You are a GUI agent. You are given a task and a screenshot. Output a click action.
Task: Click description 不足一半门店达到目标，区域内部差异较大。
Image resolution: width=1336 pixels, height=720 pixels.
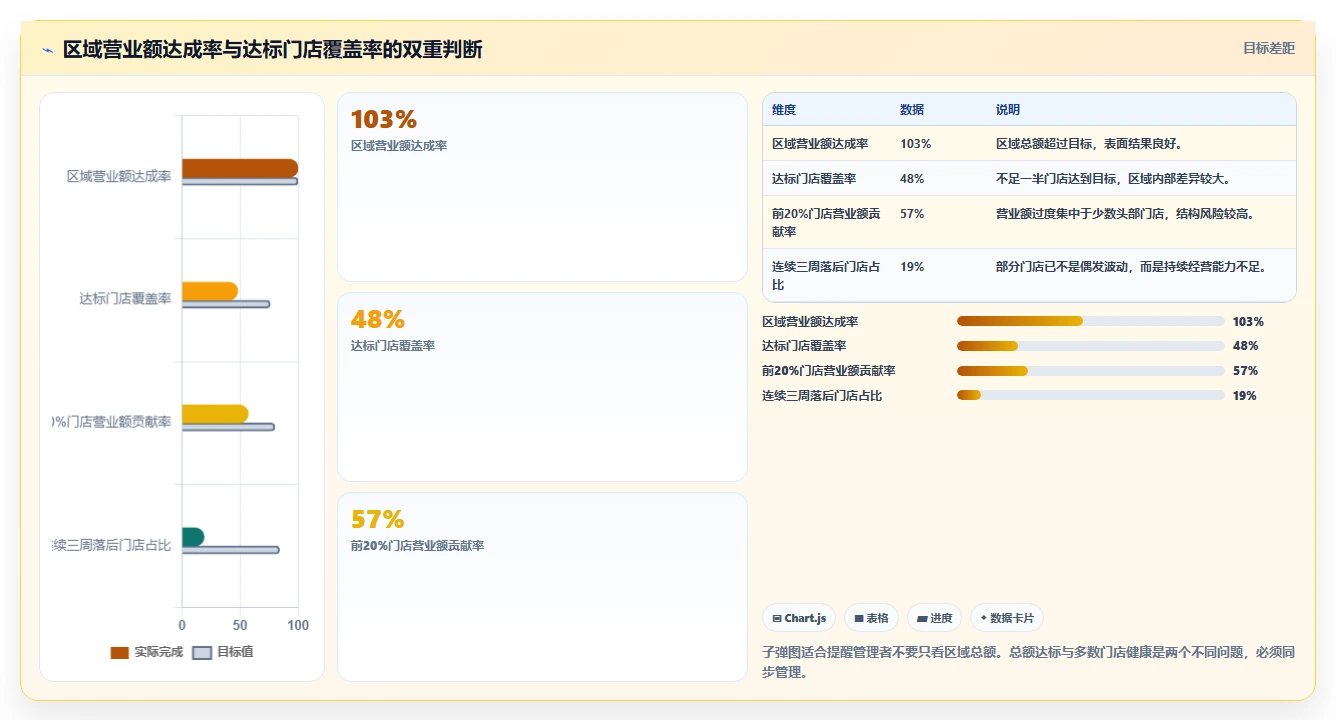click(1113, 179)
